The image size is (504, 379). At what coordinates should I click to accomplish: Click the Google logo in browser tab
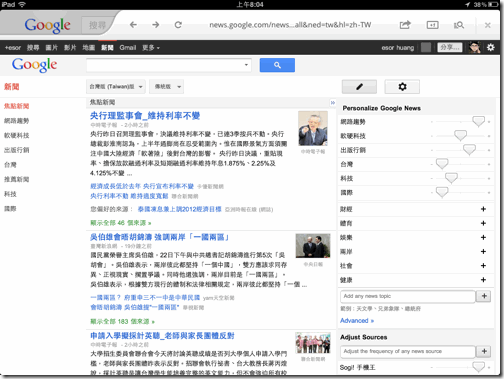[x=47, y=25]
